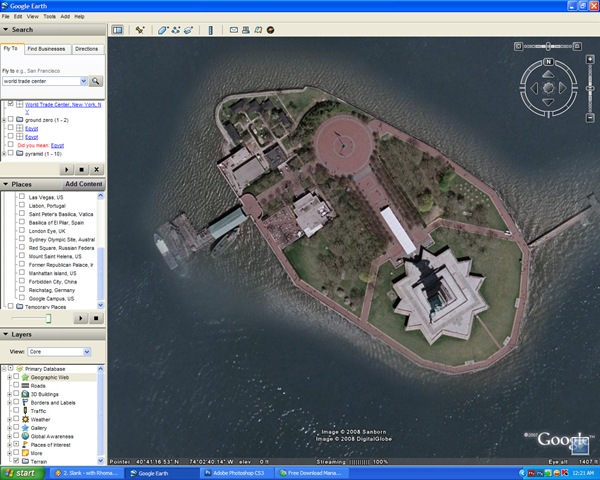Add an image overlay from the toolbar

click(x=189, y=30)
